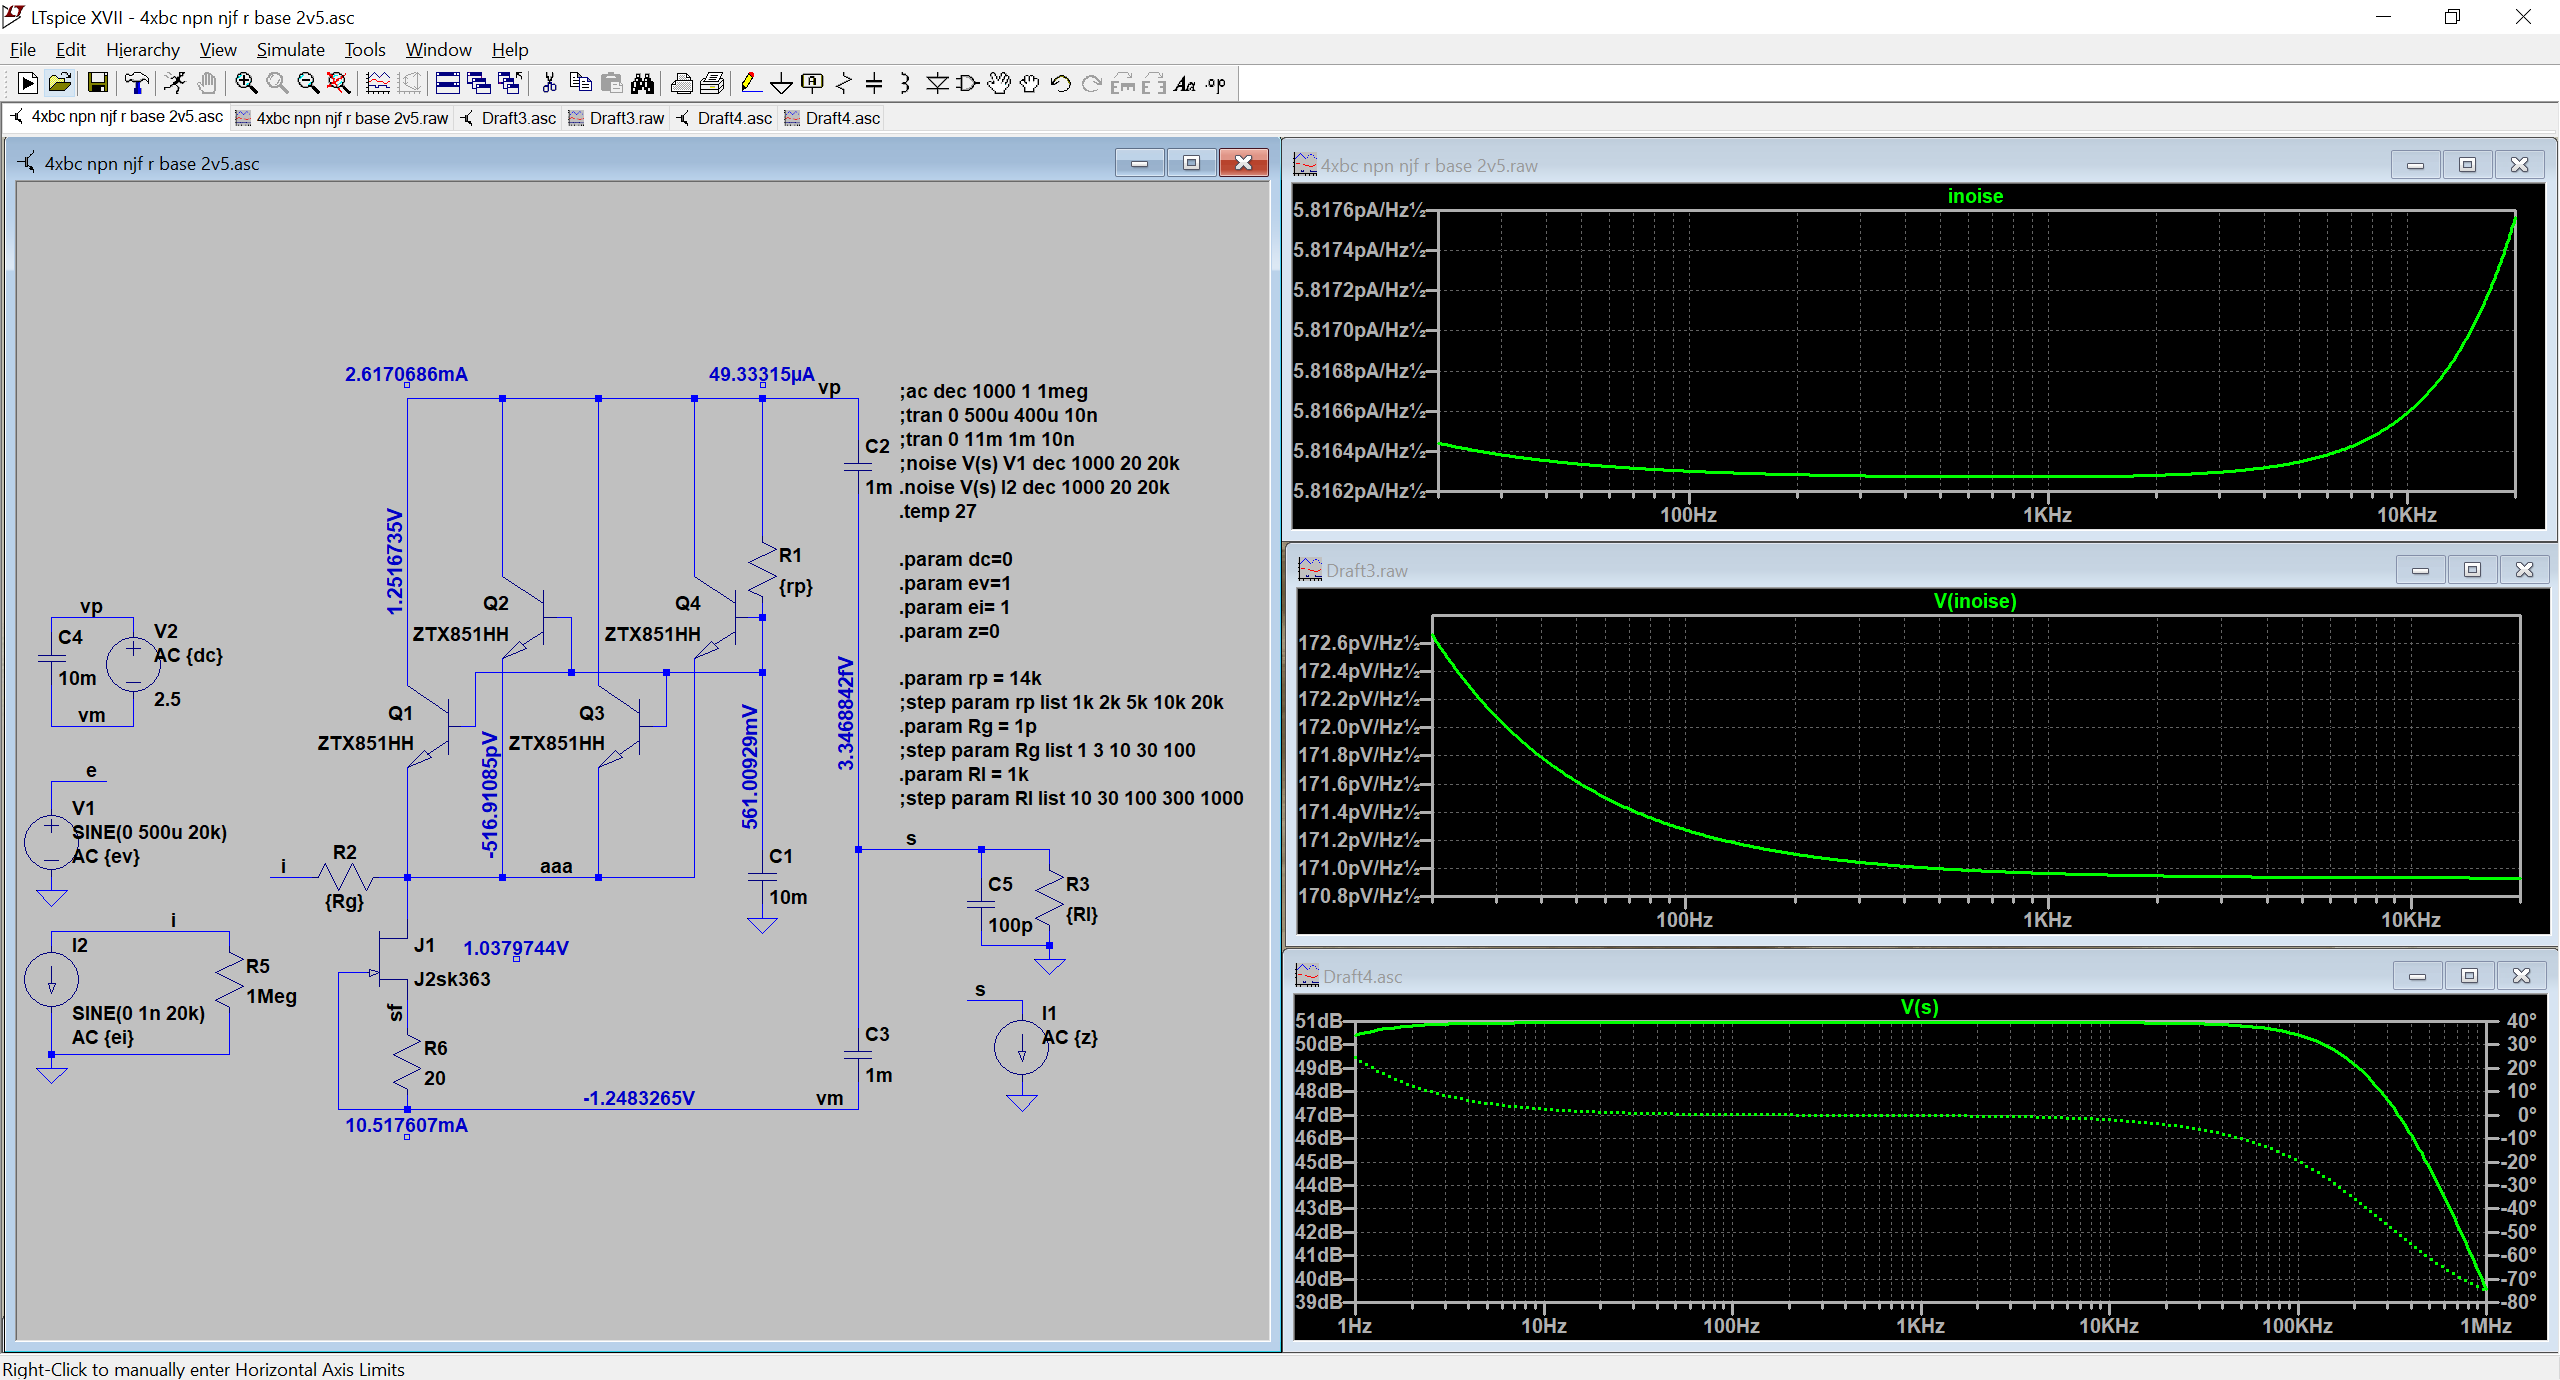Image resolution: width=2560 pixels, height=1380 pixels.
Task: Place a Ground symbol via the toolbar
Action: pos(781,84)
